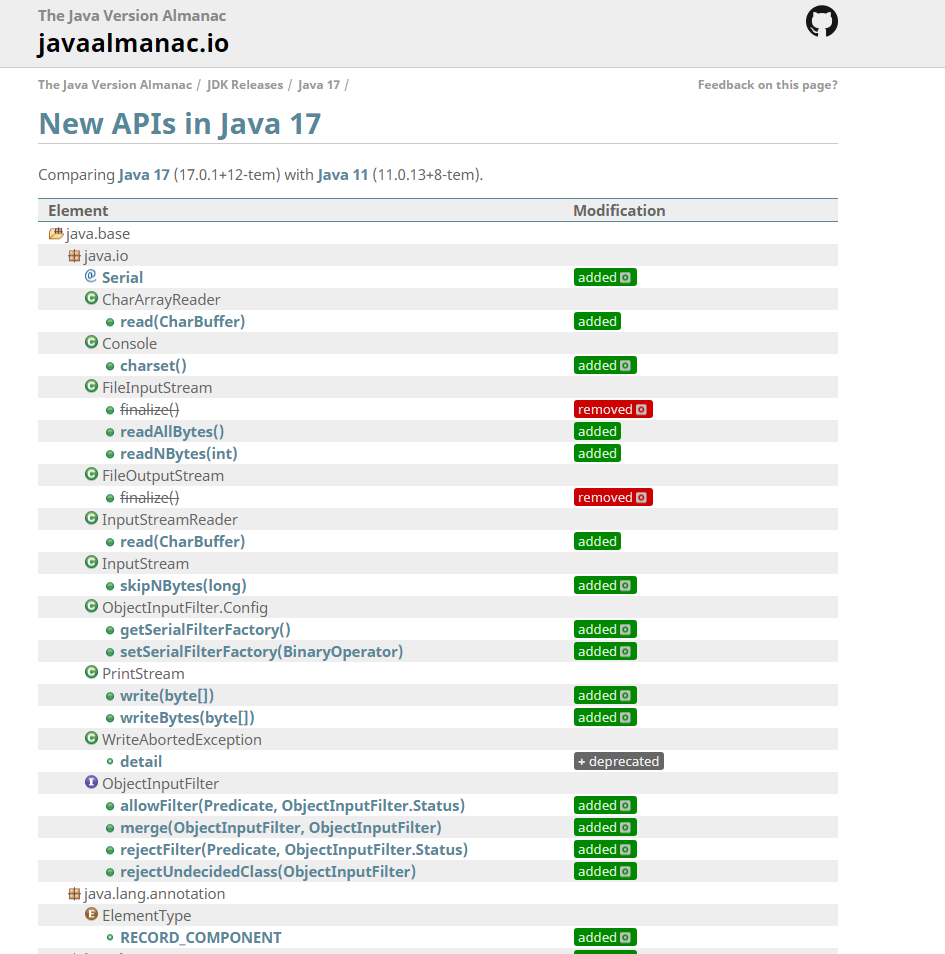Click the added badge for RECORD_COMPONENT

tap(605, 937)
